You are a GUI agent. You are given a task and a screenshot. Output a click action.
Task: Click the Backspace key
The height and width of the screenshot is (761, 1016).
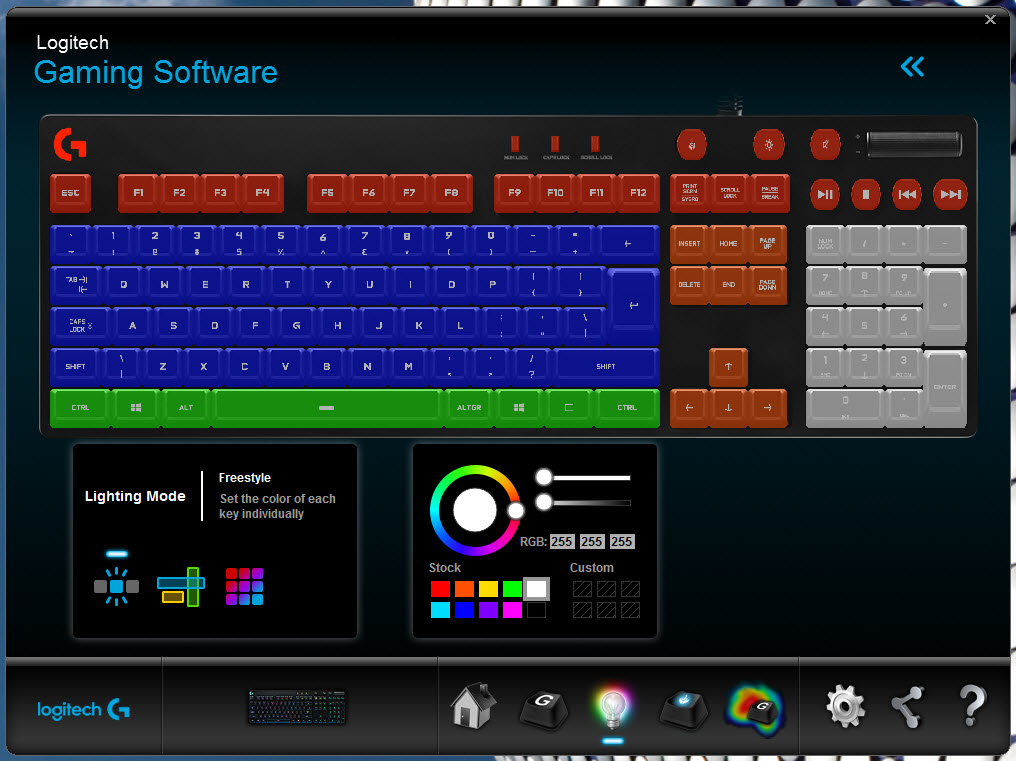pyautogui.click(x=628, y=244)
